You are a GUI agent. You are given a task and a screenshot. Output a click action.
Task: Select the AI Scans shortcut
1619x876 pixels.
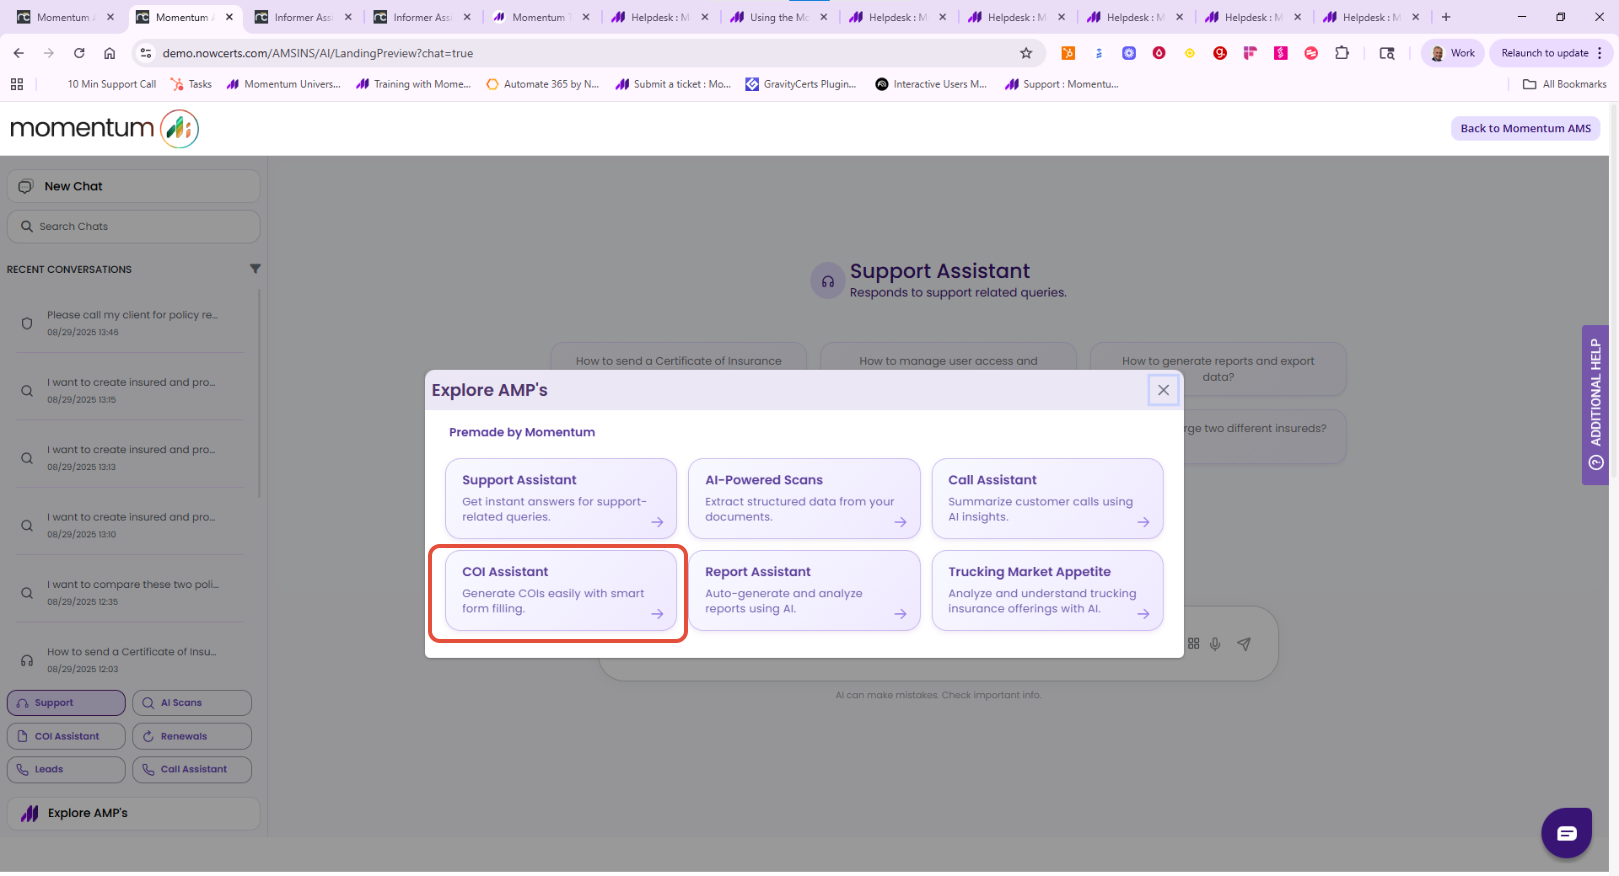[x=192, y=703]
